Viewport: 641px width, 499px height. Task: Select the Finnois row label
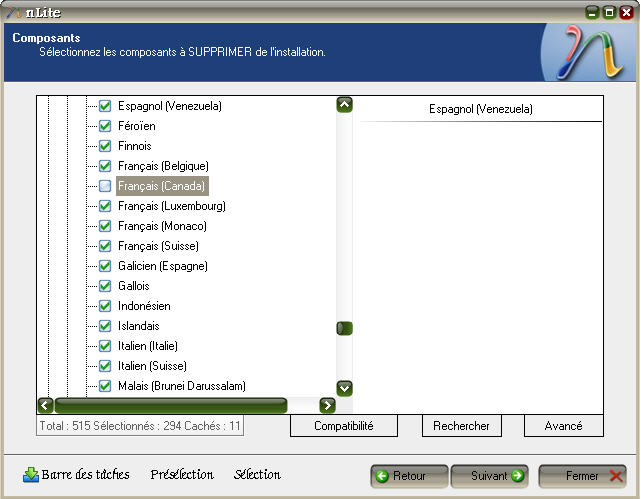pyautogui.click(x=134, y=146)
